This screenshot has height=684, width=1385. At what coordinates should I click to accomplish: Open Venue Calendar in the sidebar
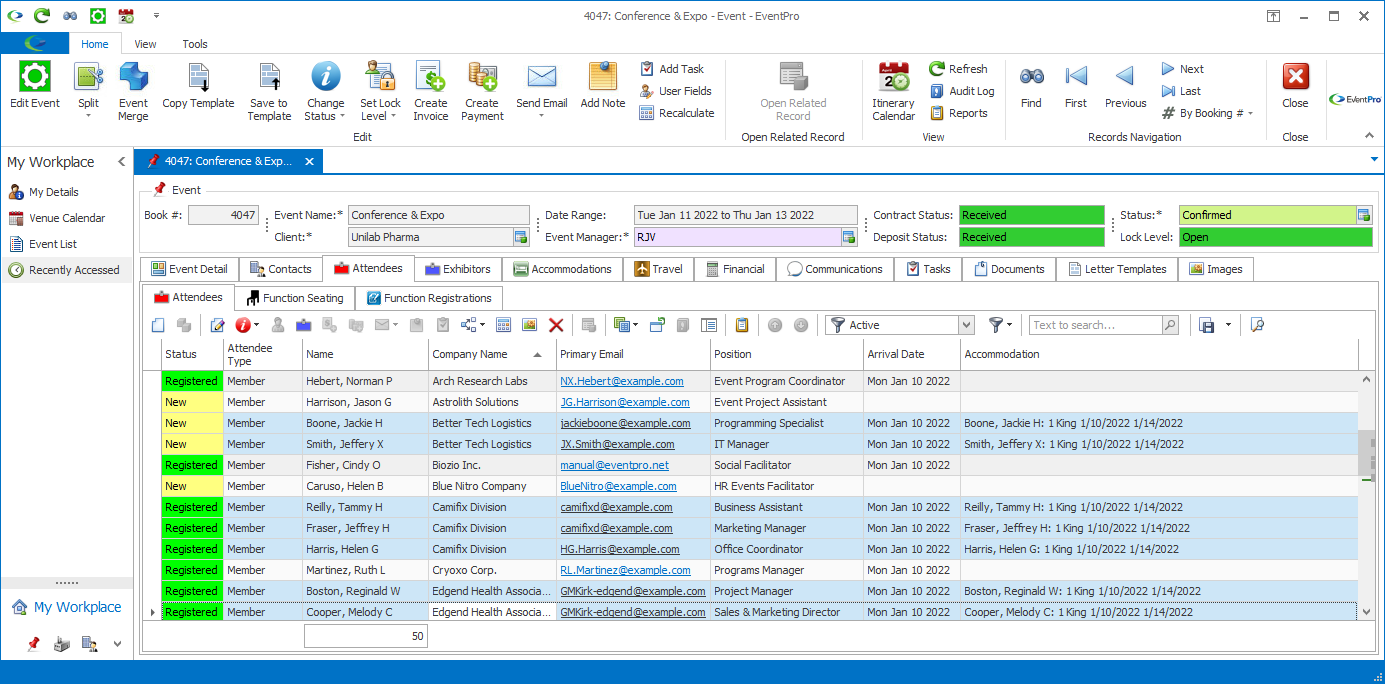coord(67,218)
